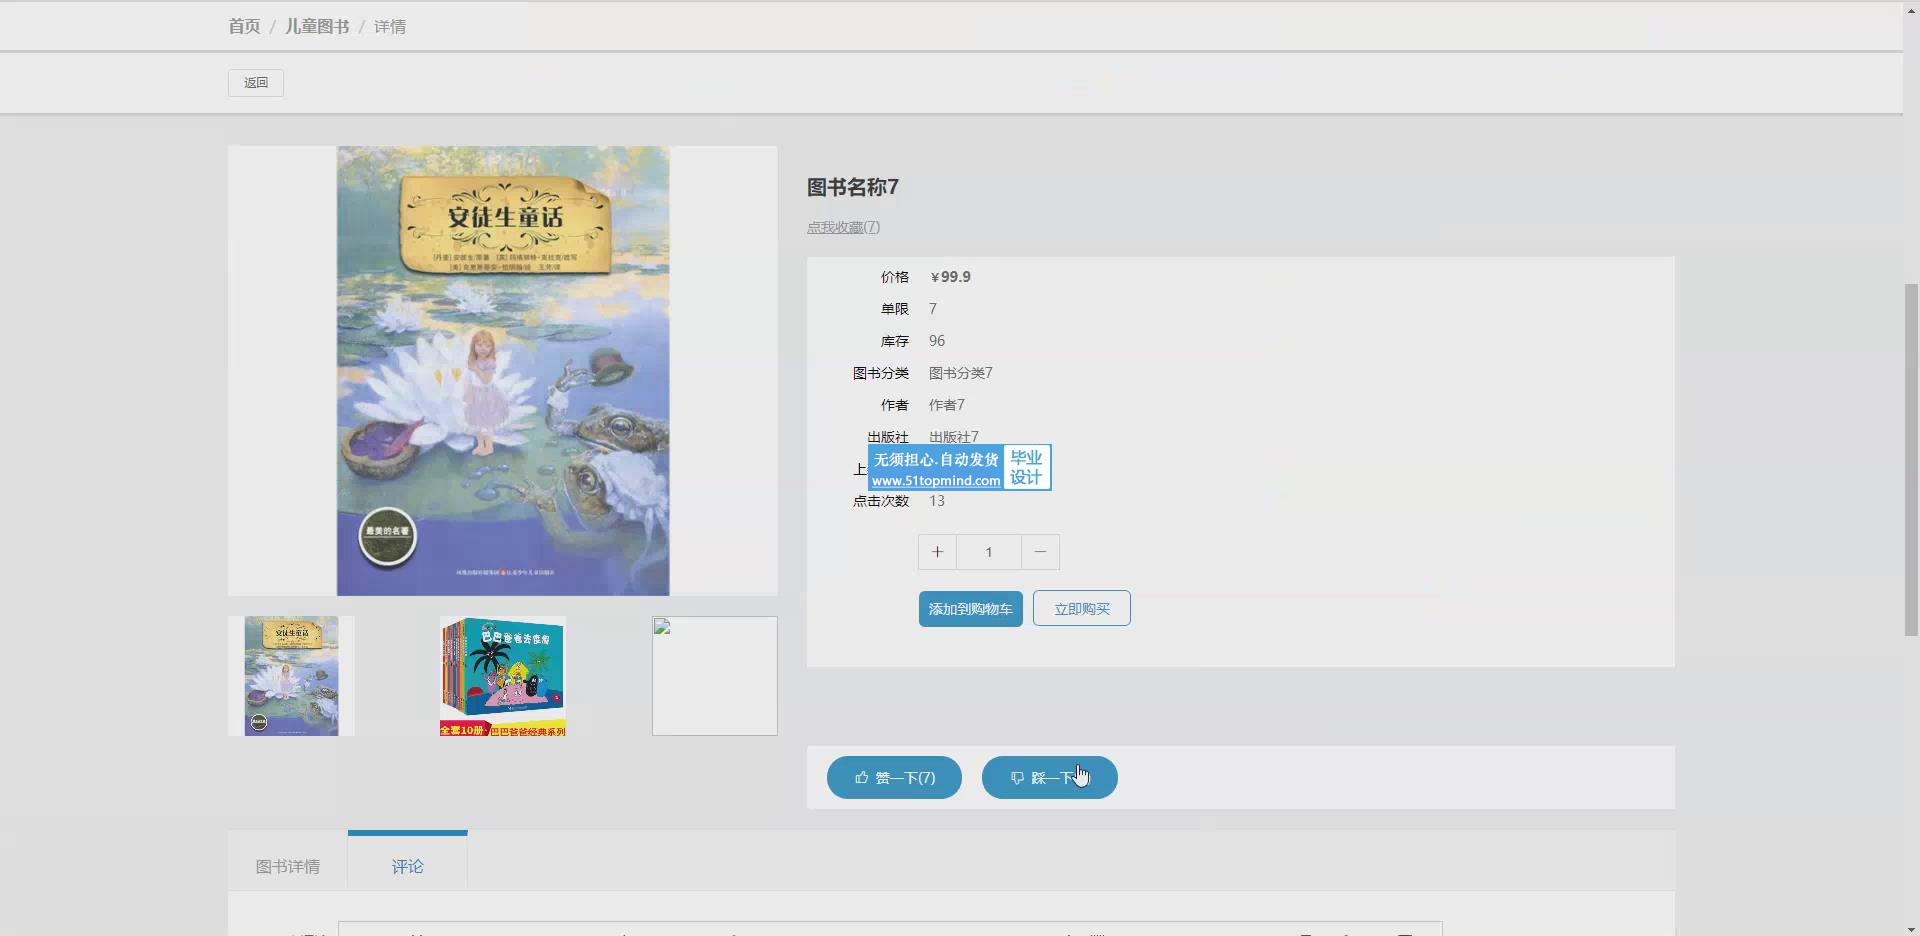Click the large 安徒生童话 cover image
1920x936 pixels.
[x=503, y=371]
